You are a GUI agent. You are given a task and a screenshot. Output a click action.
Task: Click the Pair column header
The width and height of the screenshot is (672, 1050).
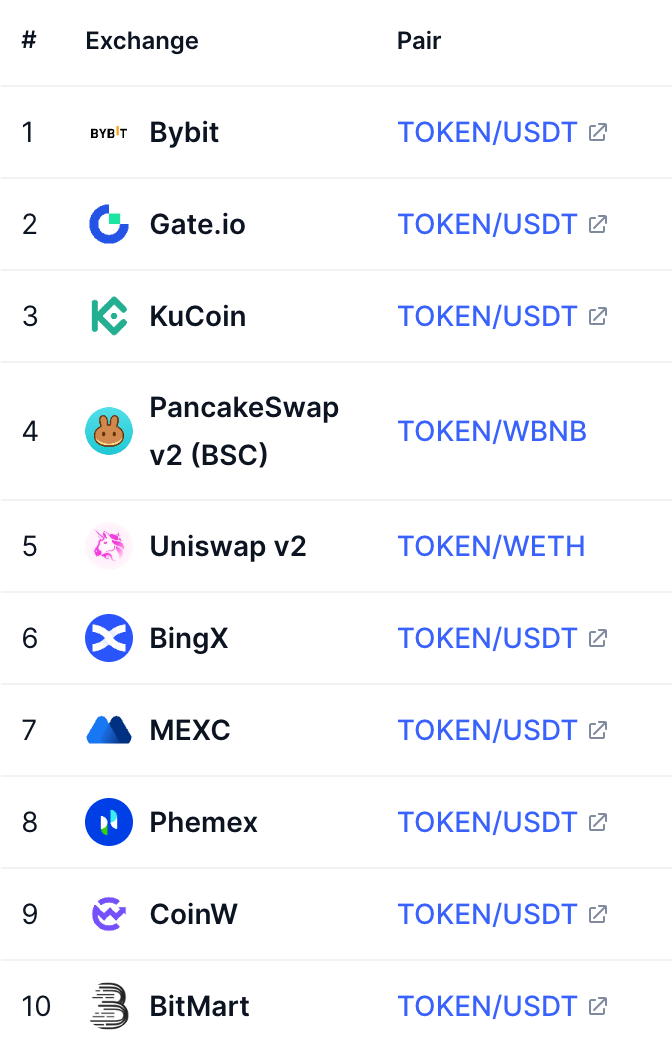click(x=419, y=41)
